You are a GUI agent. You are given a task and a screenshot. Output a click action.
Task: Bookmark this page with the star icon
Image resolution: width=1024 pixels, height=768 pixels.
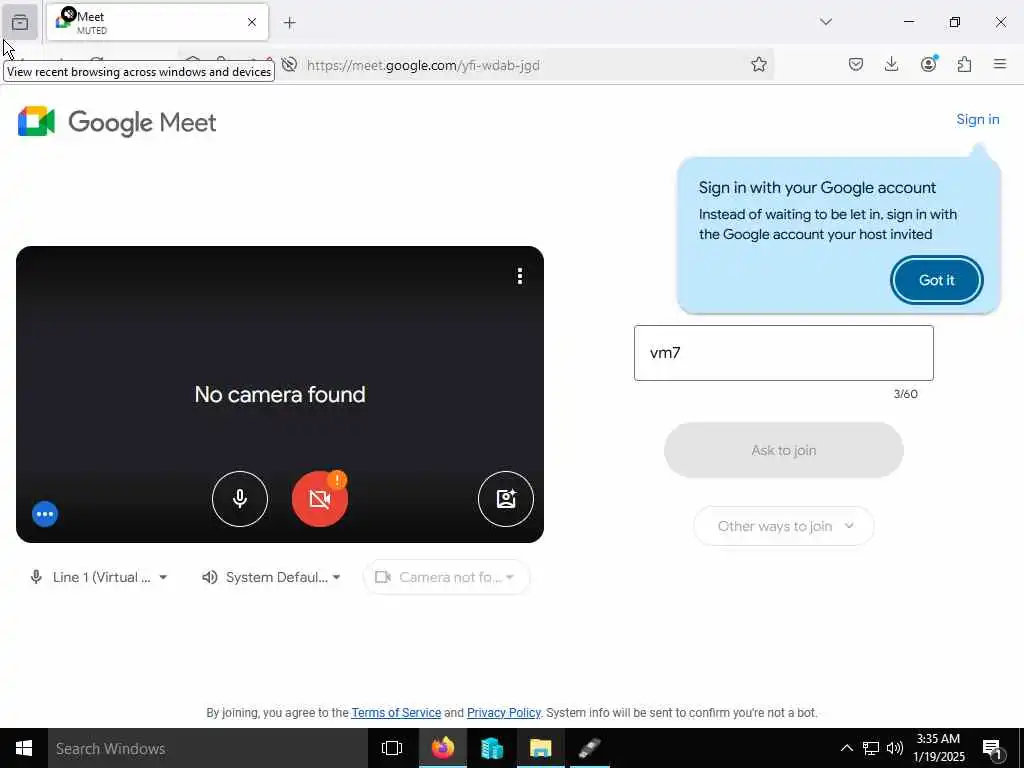point(758,64)
